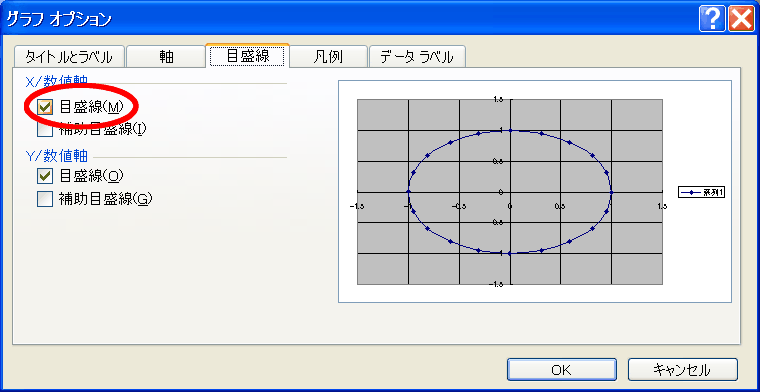Click the chart preview gray plot area
Screen dimensions: 760x392
tap(509, 192)
